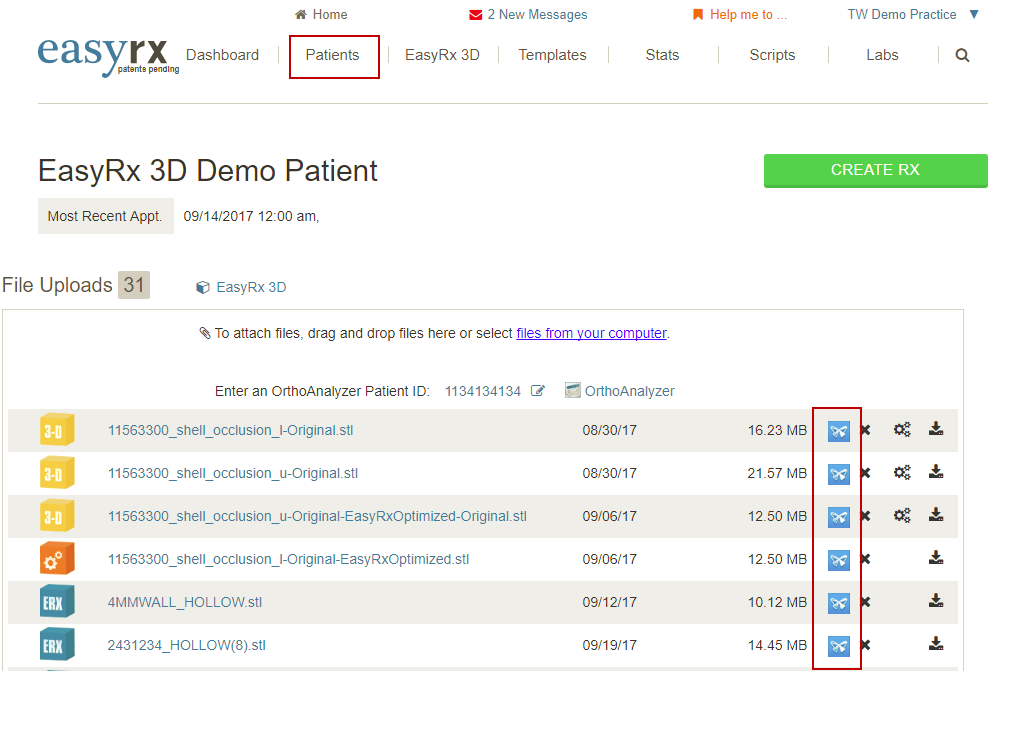This screenshot has width=1014, height=735.
Task: Download 11563300_shell_occlusion_u-Original.stl
Action: (x=936, y=472)
